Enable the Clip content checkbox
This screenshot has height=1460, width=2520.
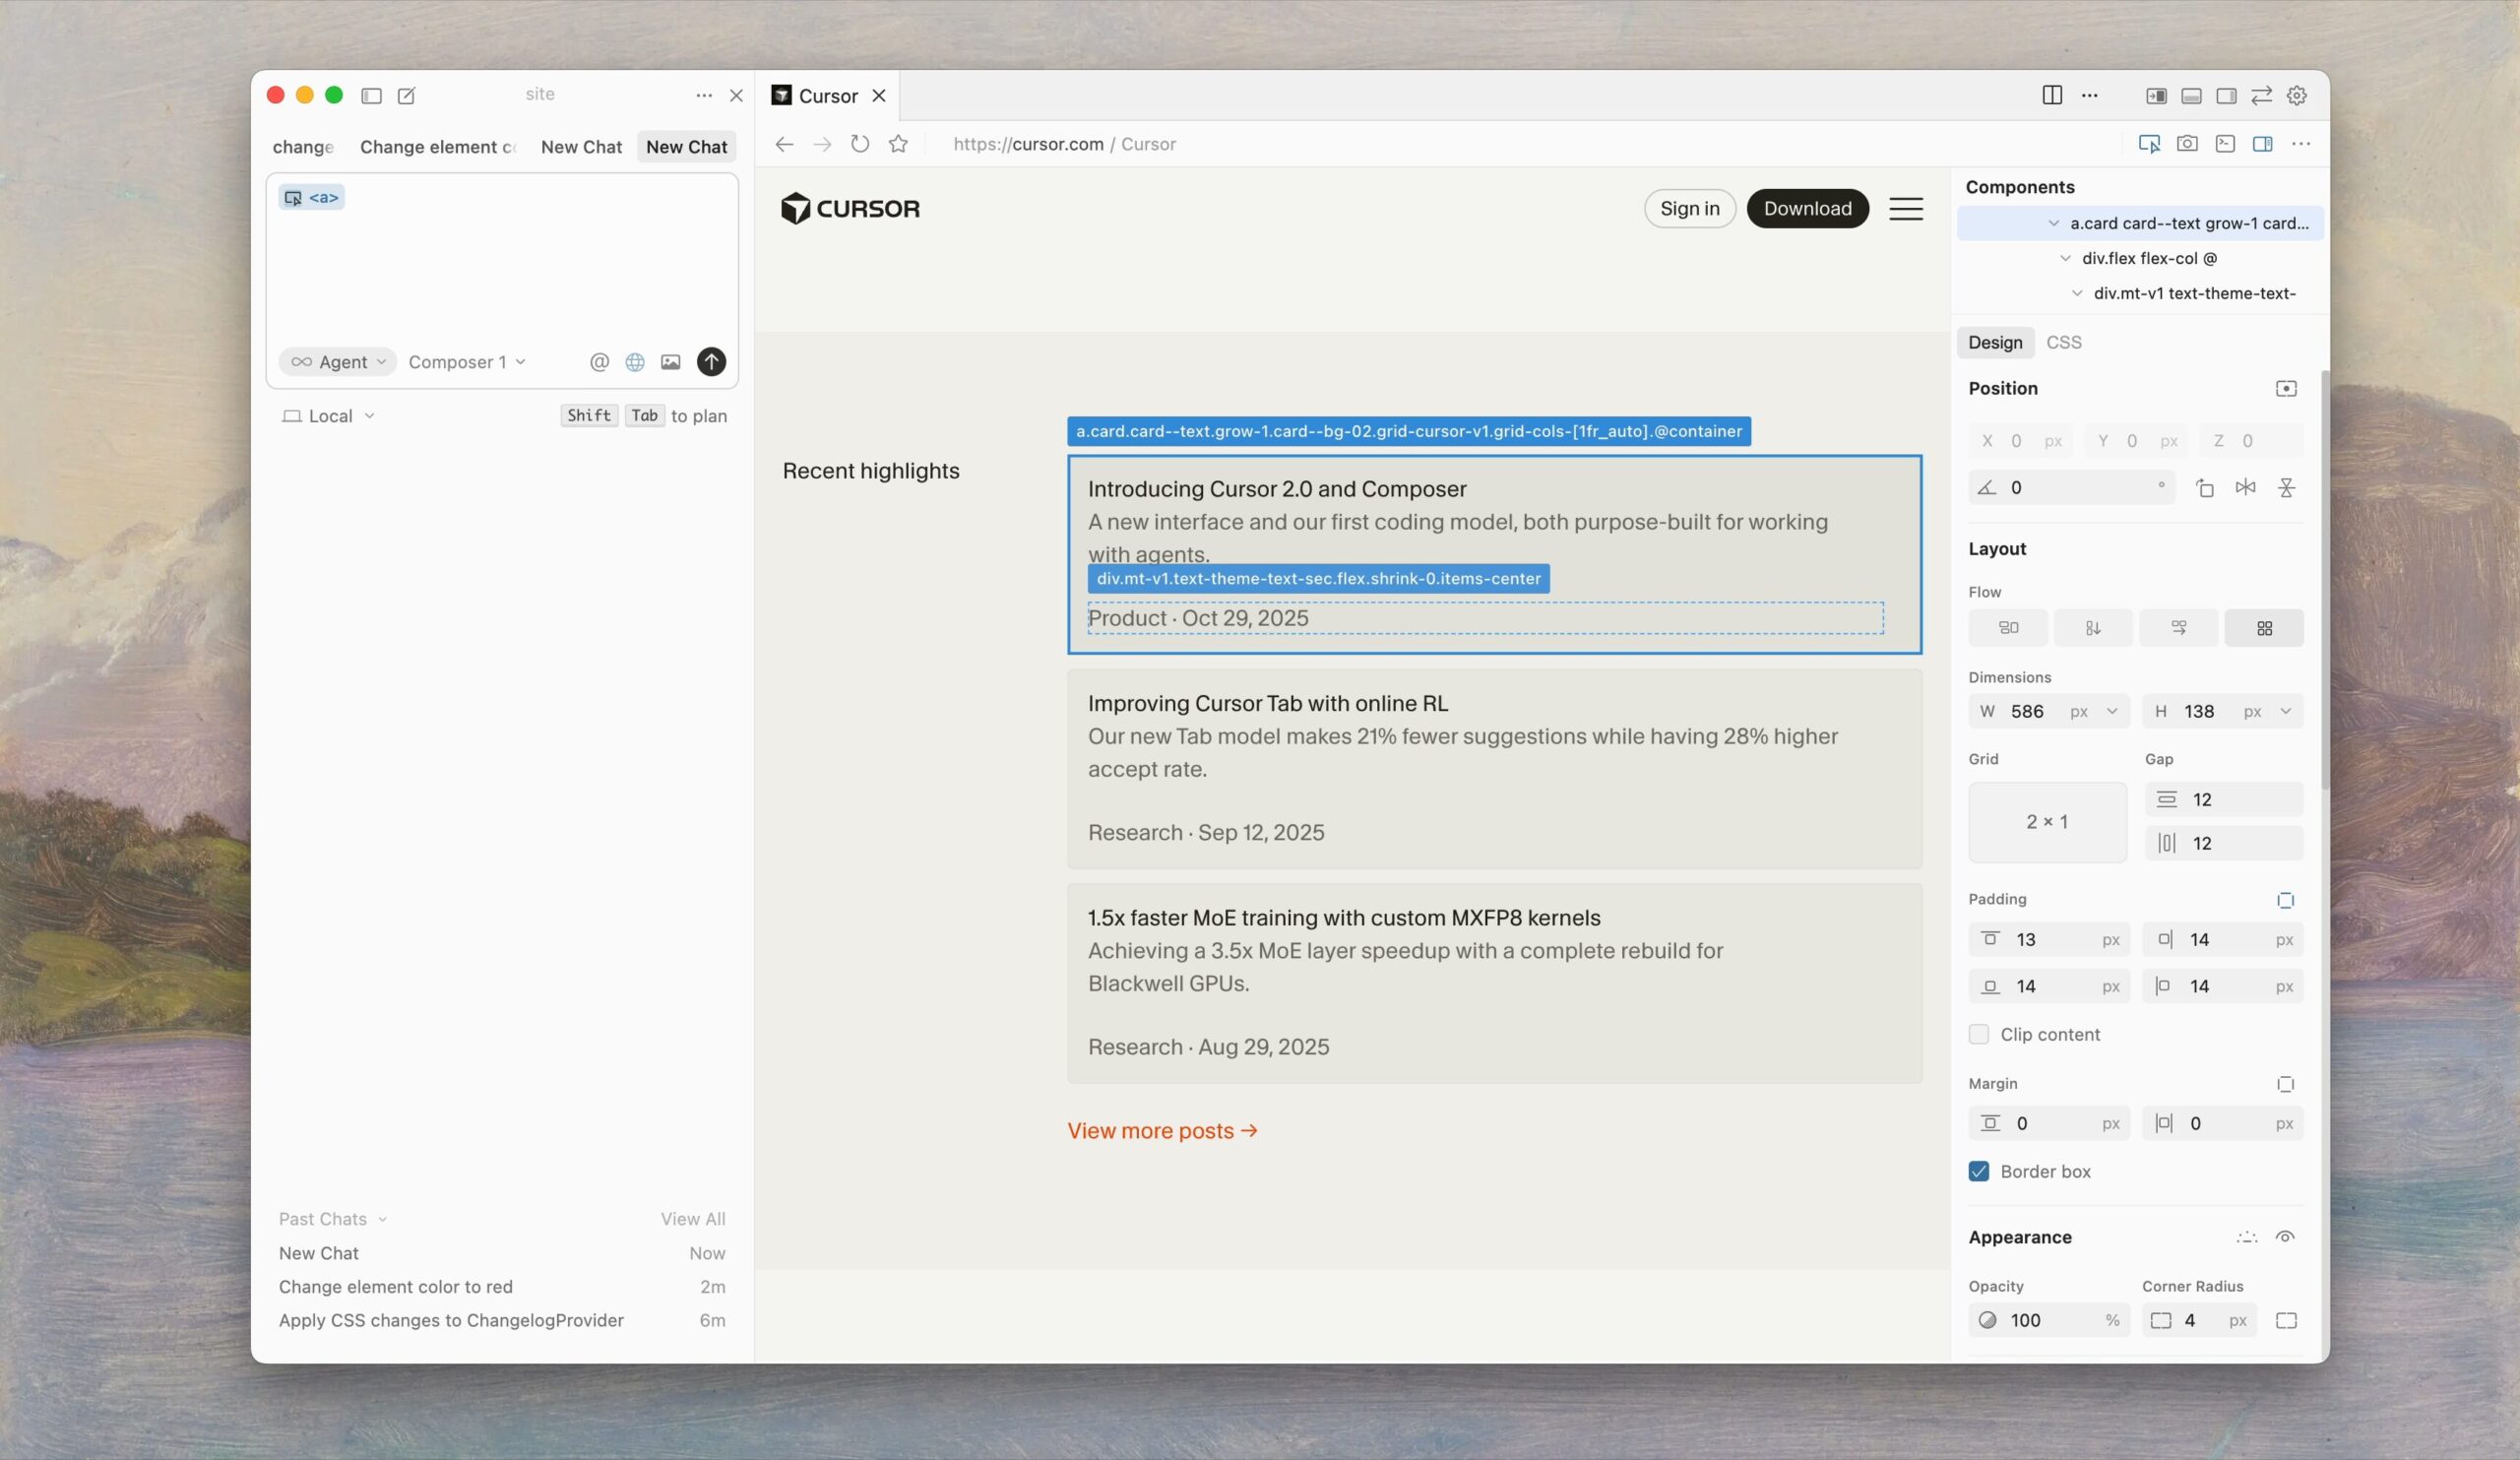[1978, 1035]
